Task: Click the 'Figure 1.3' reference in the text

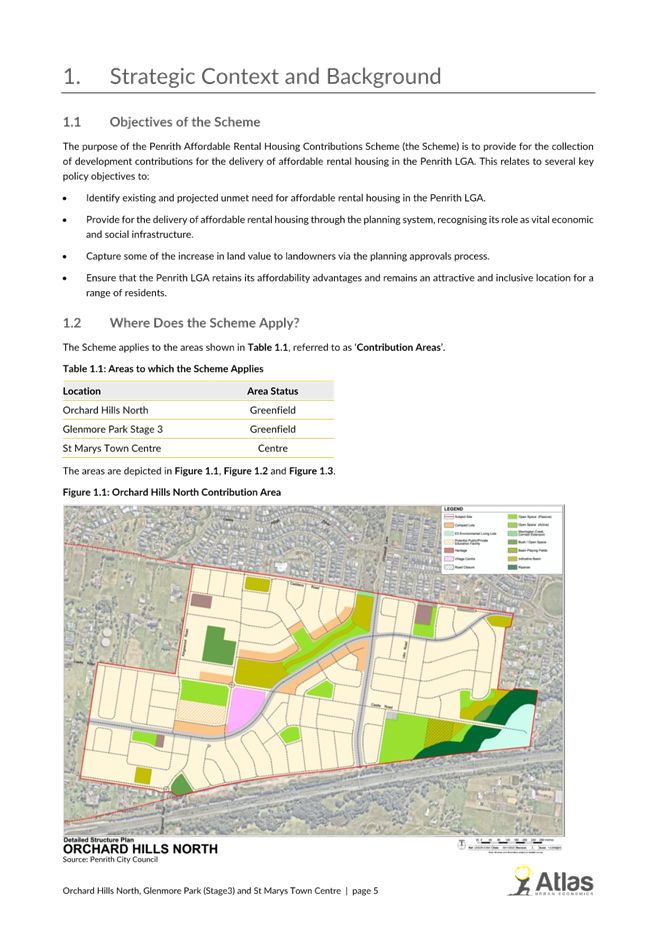Action: coord(311,471)
